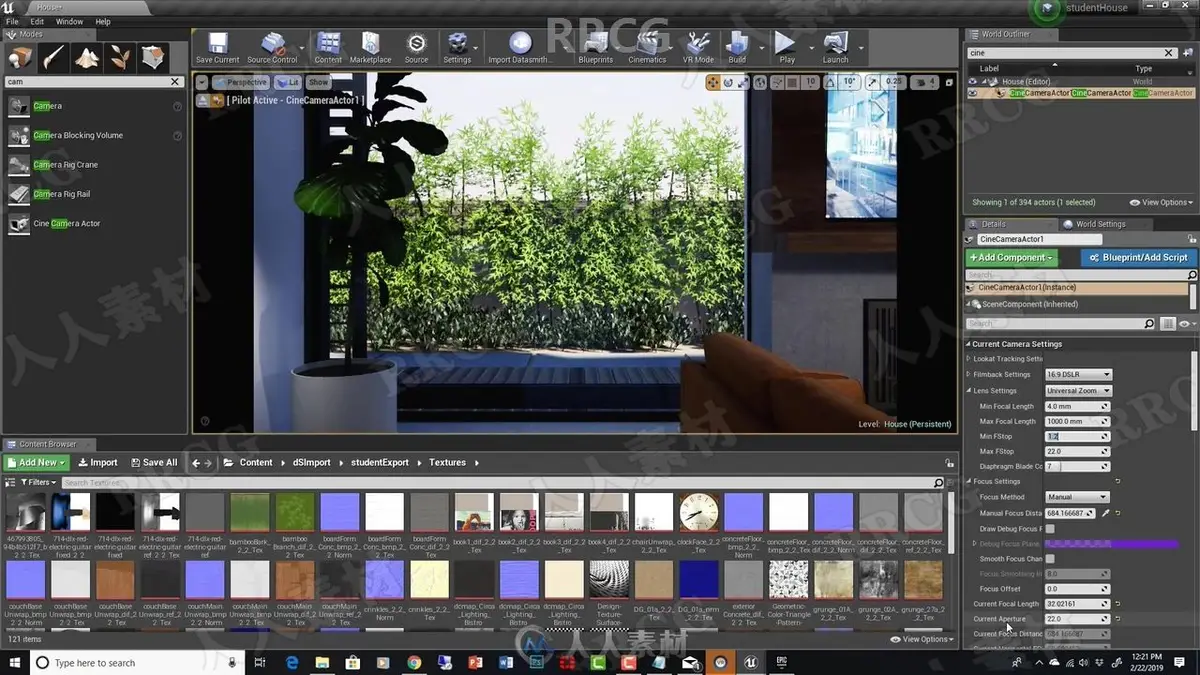Click the Build toolbar icon
The image size is (1200, 675).
737,47
